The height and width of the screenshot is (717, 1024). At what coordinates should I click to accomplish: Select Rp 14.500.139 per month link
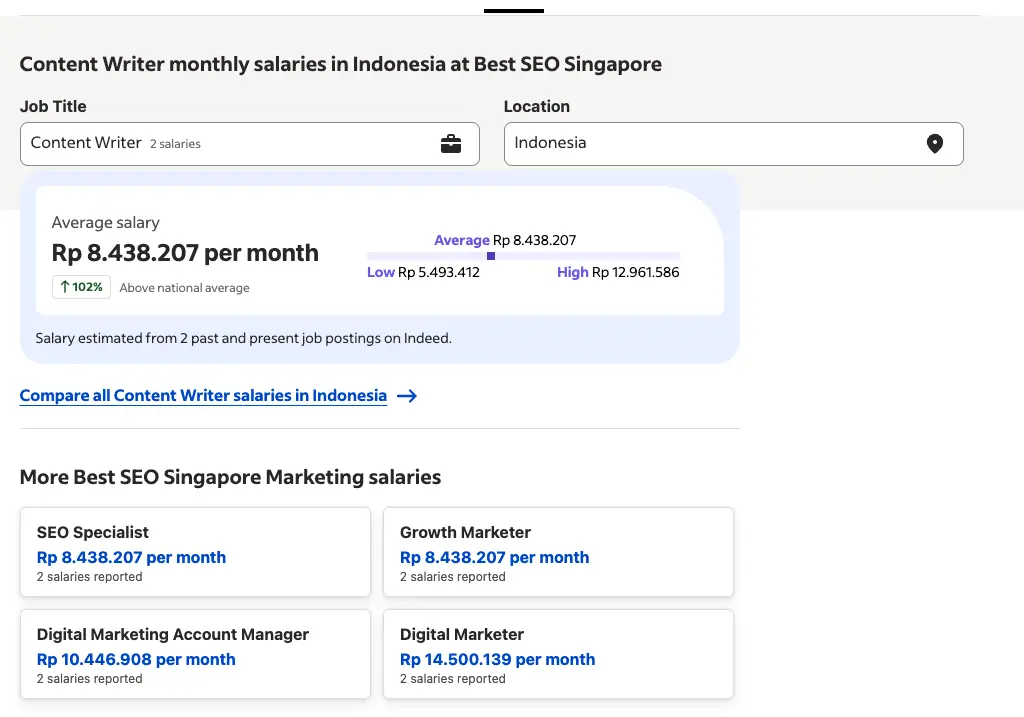tap(497, 660)
